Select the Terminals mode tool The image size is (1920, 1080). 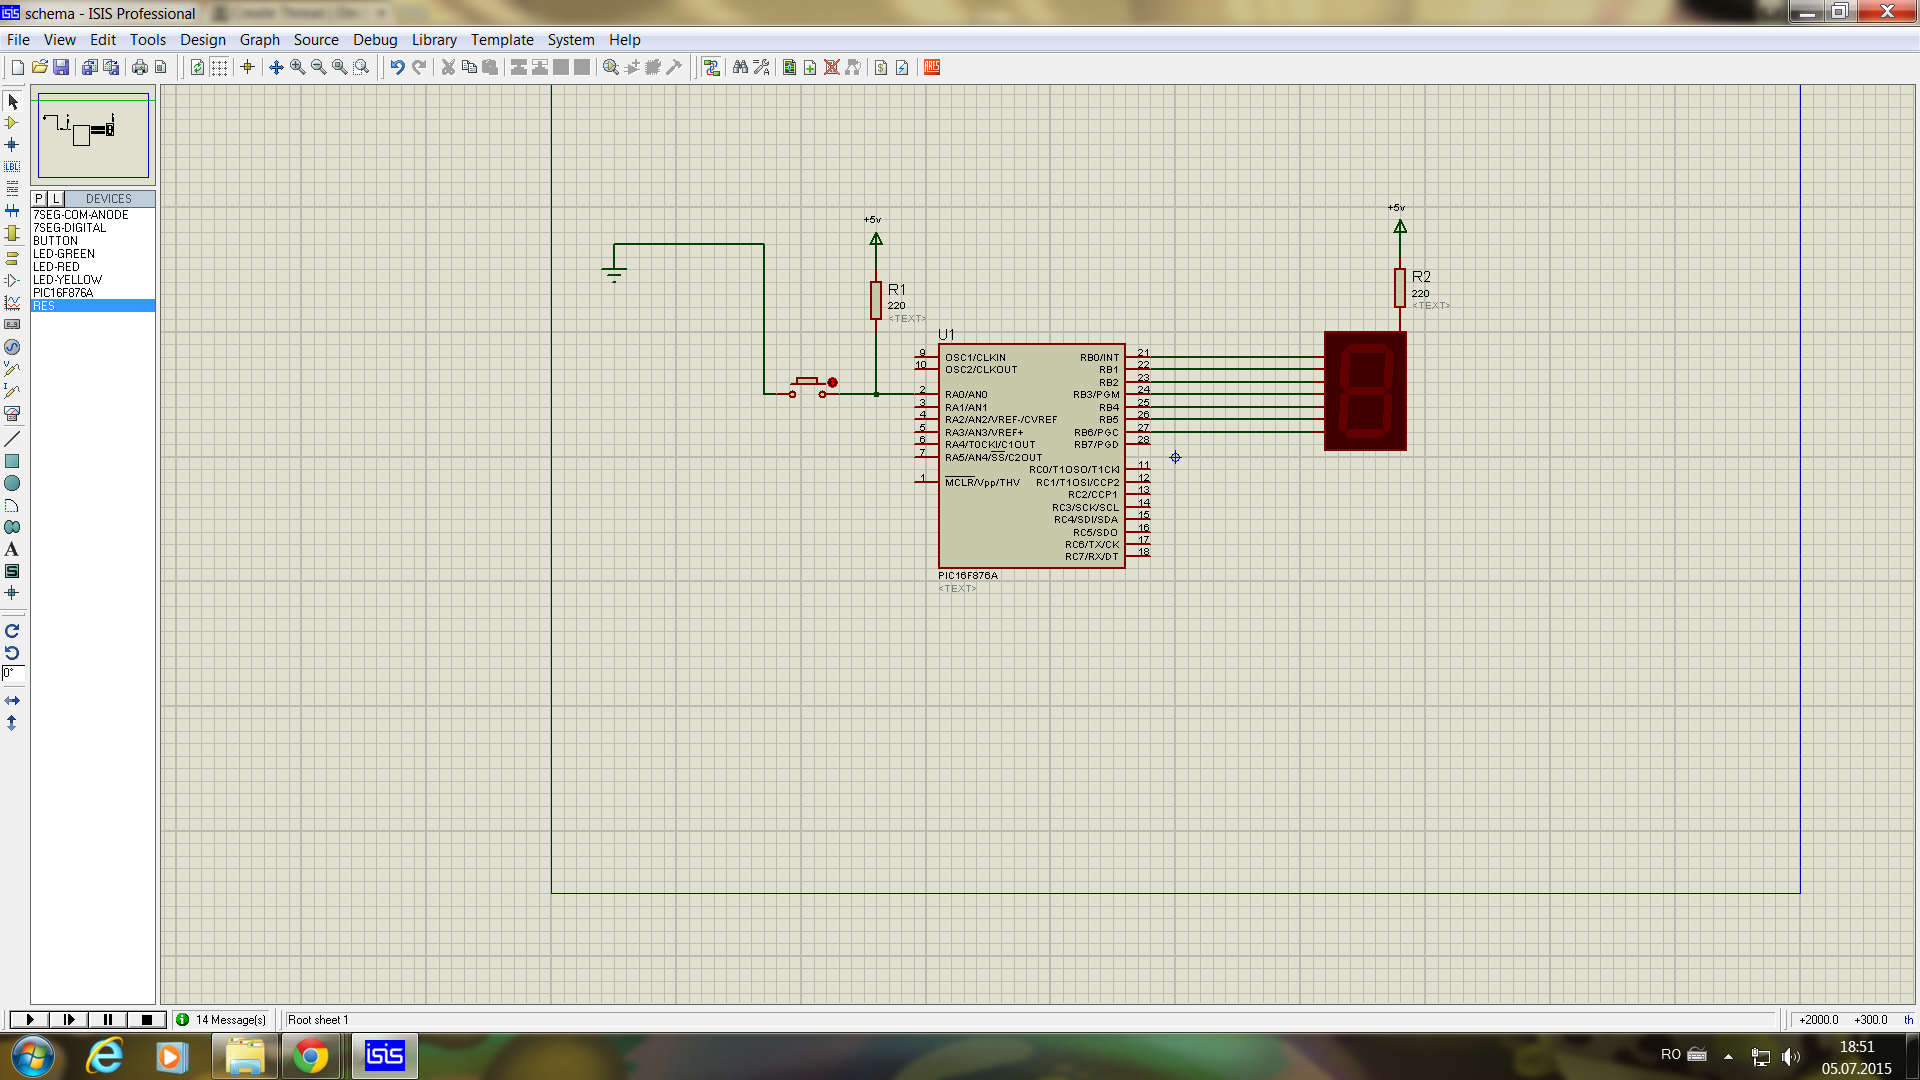tap(12, 258)
